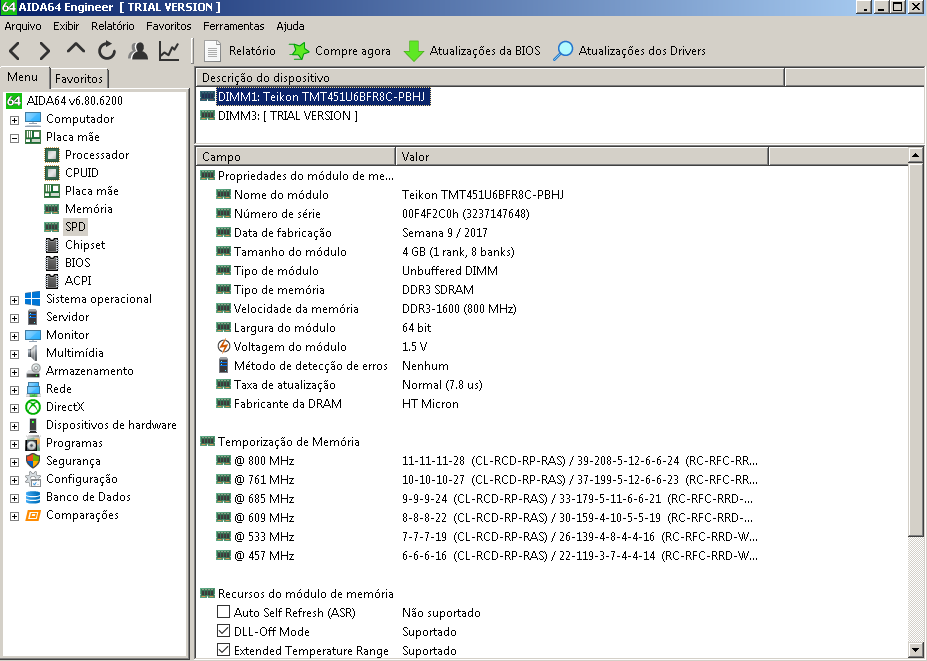Go forward with the right arrow icon
This screenshot has width=927, height=661.
coord(44,51)
